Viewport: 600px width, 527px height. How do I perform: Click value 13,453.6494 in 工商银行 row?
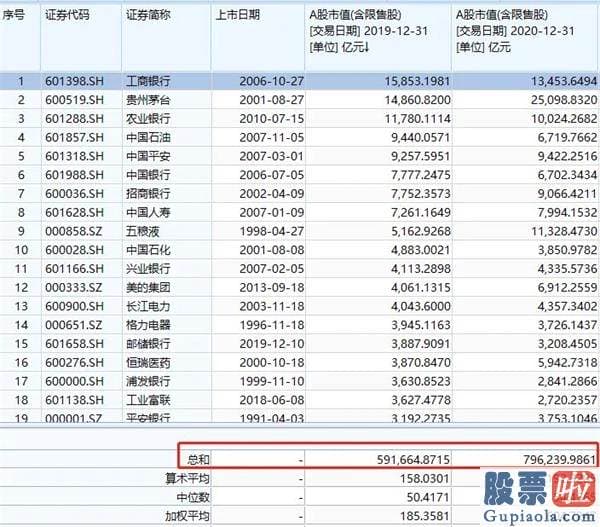pos(564,81)
